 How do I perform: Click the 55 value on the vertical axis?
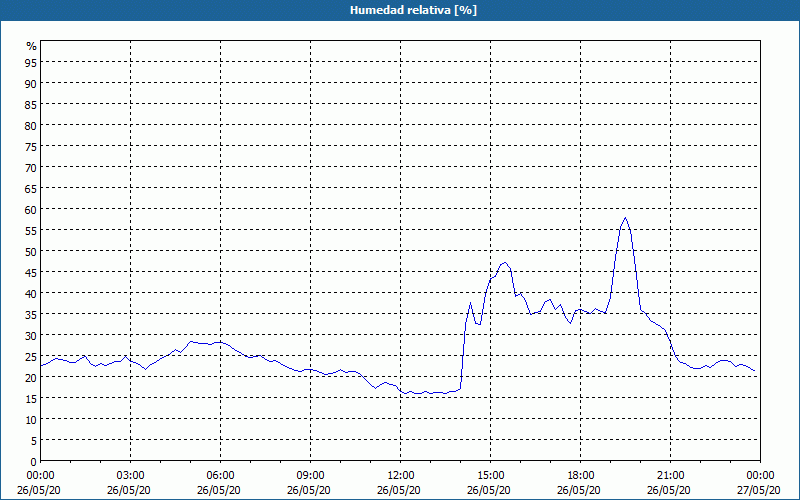(31, 230)
